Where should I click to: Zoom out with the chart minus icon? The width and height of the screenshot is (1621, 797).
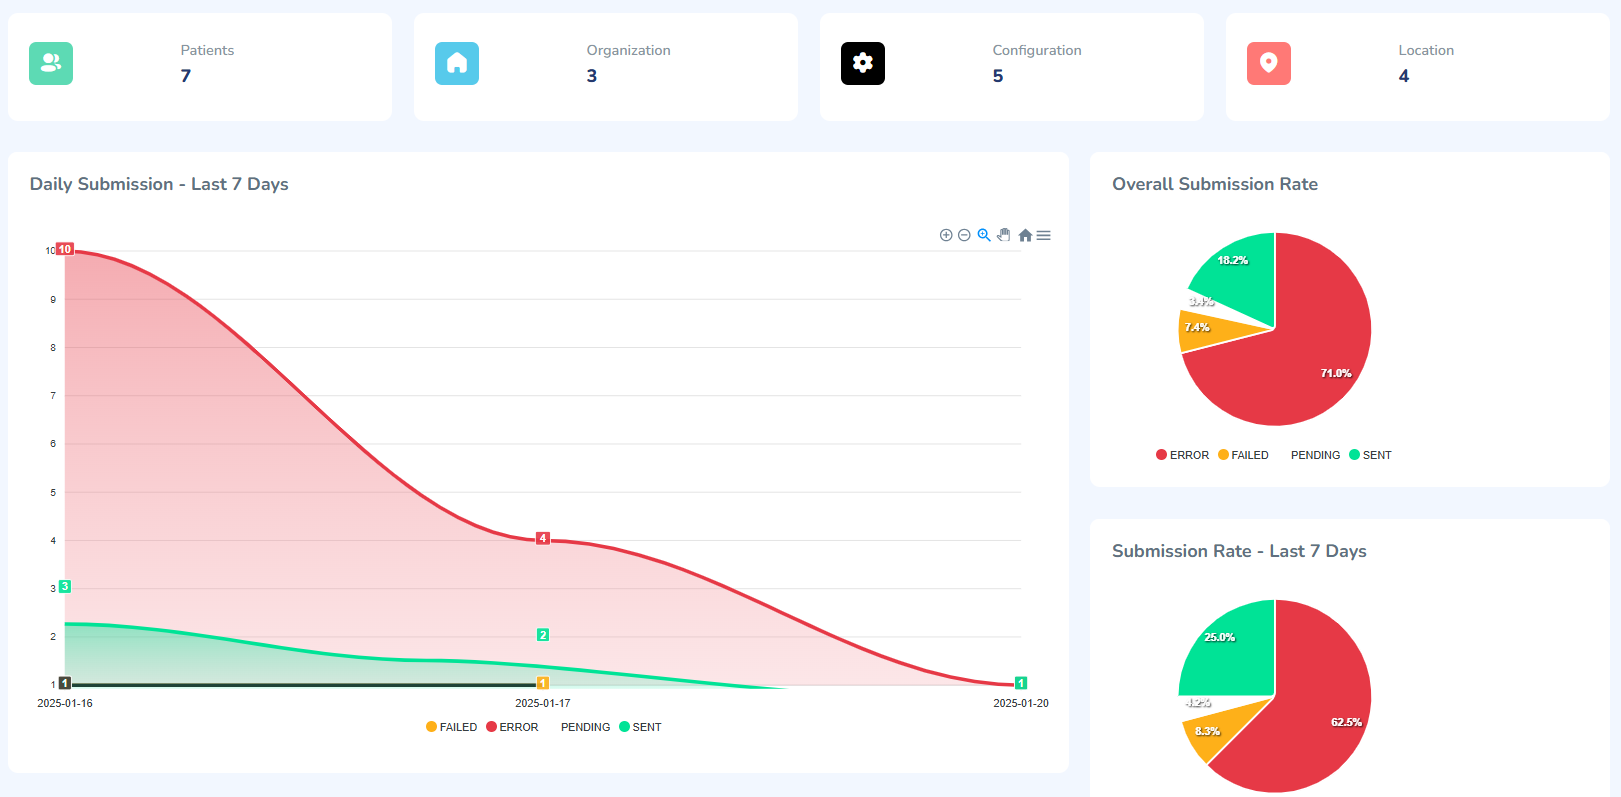point(964,235)
